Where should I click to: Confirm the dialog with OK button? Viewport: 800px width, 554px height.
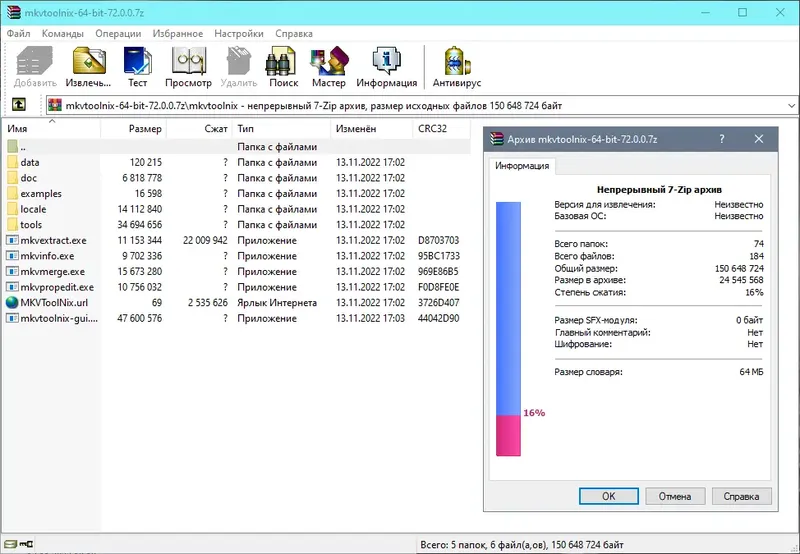coord(609,496)
